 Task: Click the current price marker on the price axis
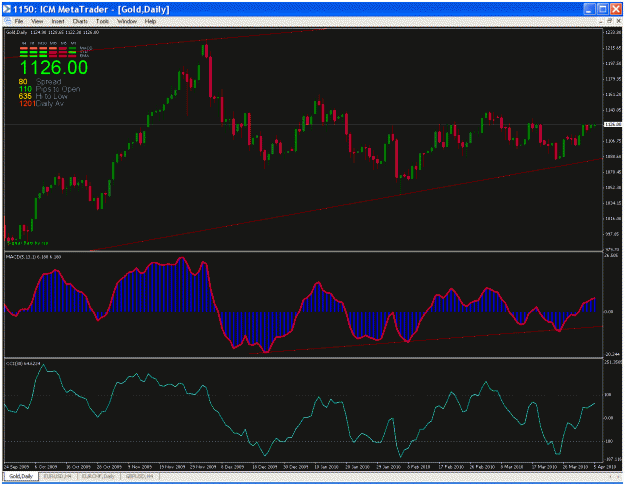tap(613, 124)
